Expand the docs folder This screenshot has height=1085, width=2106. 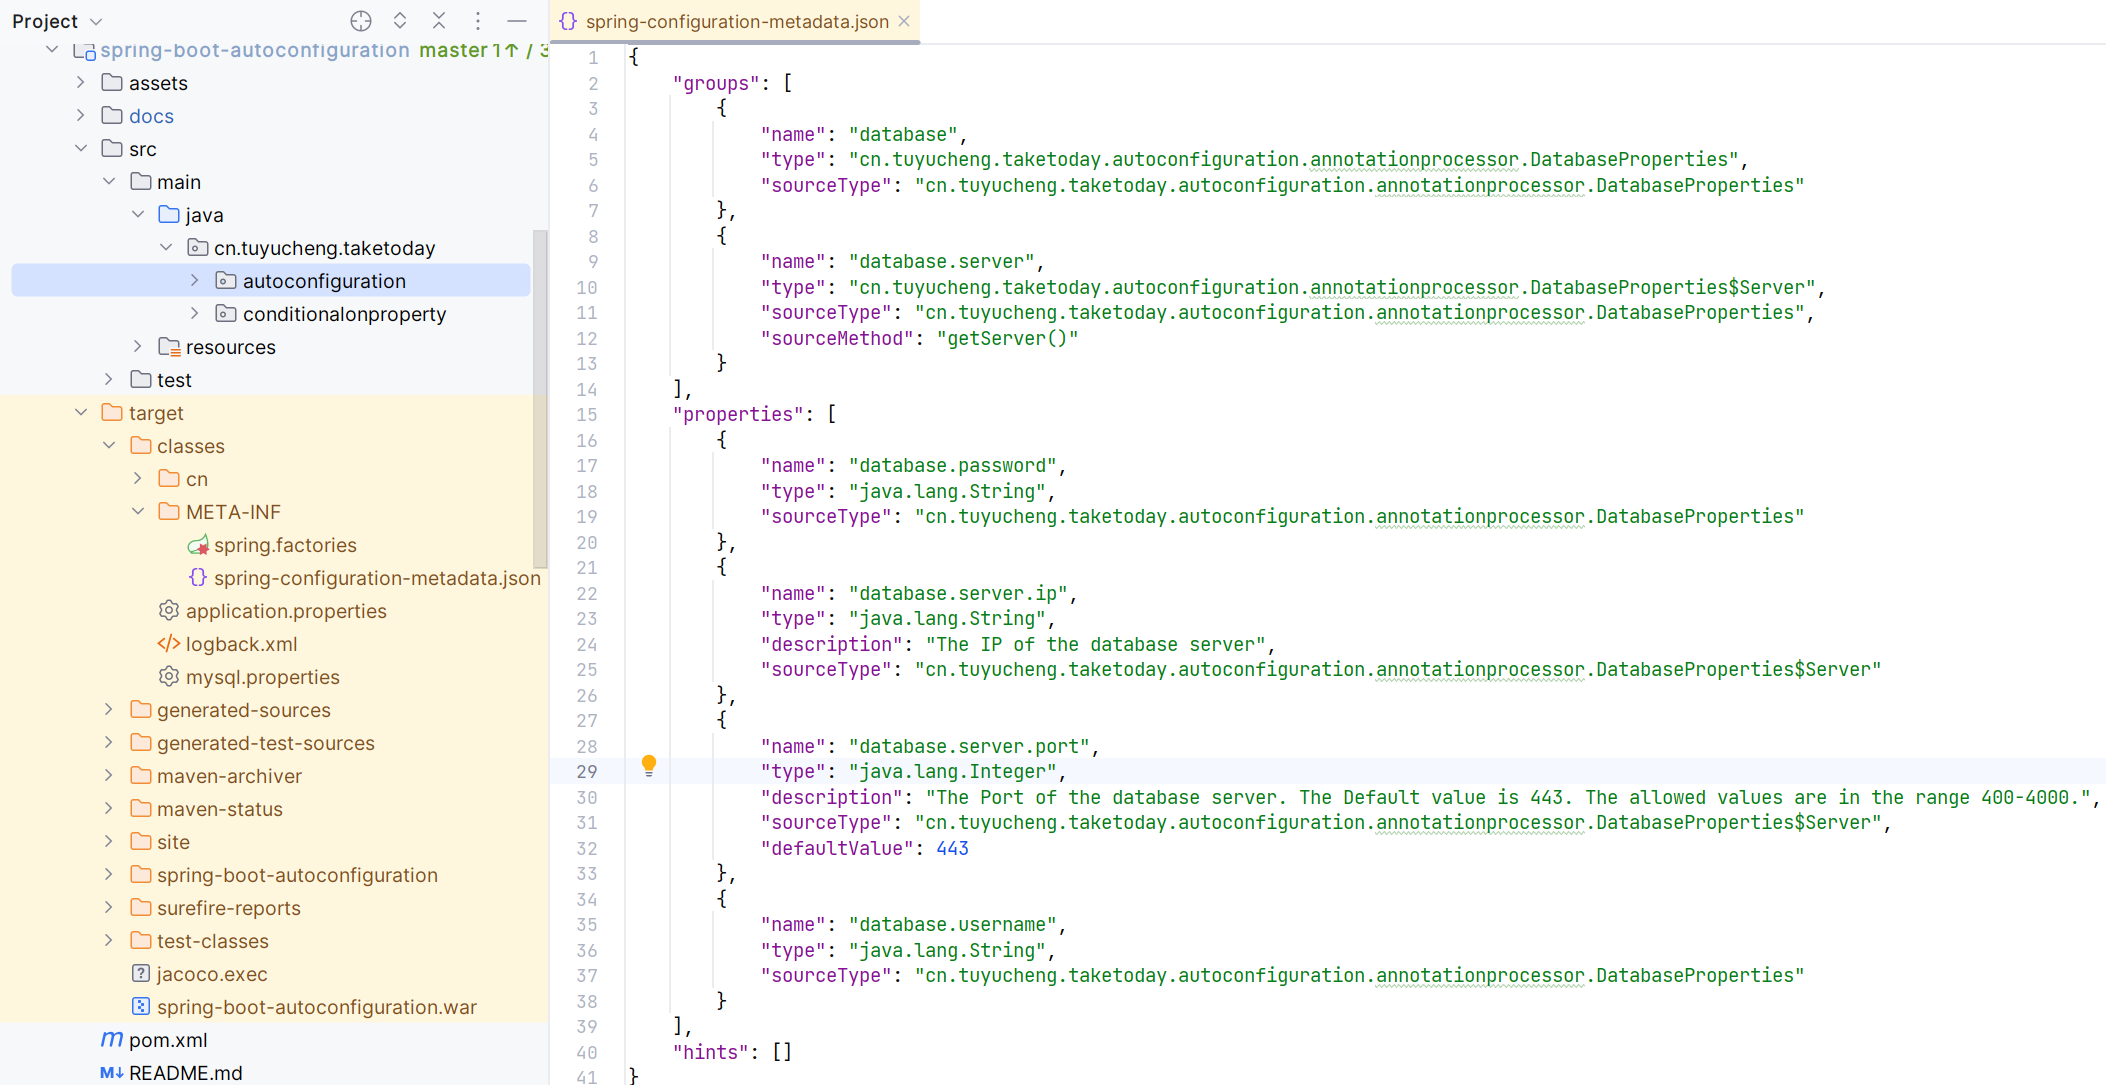[x=81, y=116]
